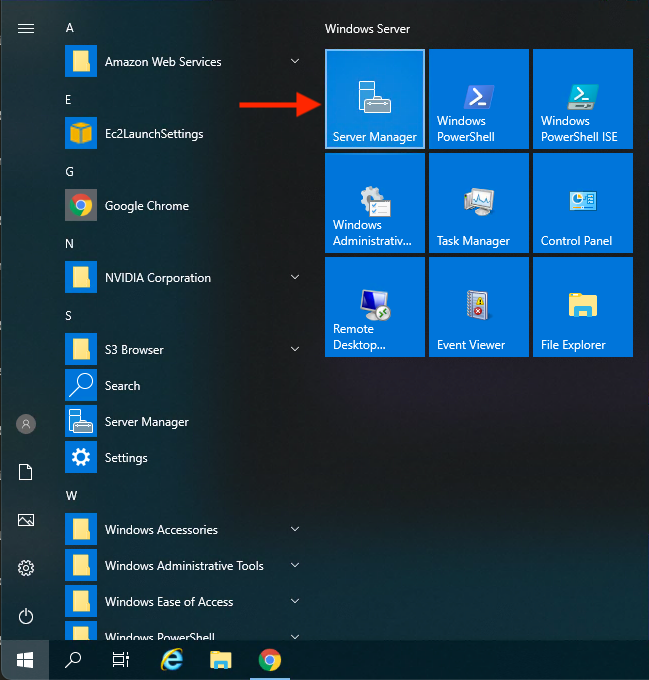Open Server Manager in app list

tap(182, 421)
